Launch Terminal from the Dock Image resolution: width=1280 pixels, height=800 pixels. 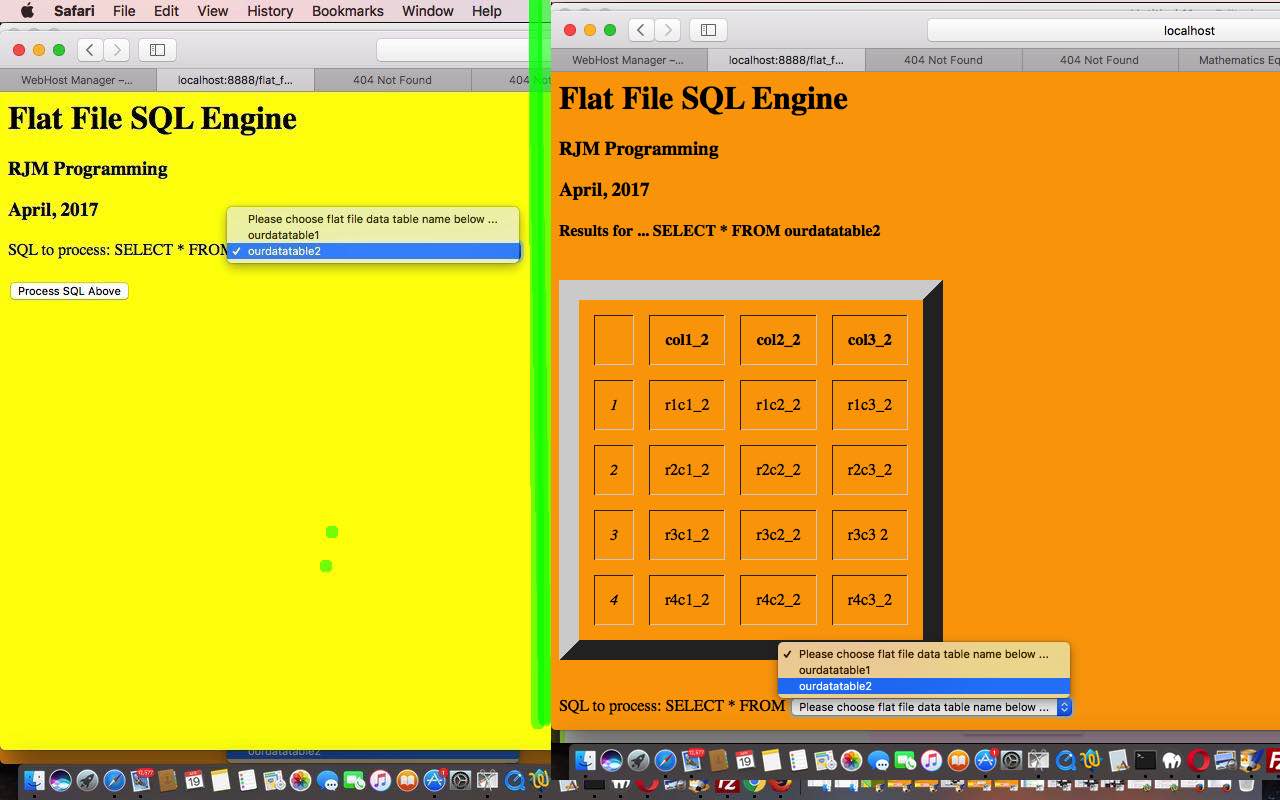(1146, 763)
